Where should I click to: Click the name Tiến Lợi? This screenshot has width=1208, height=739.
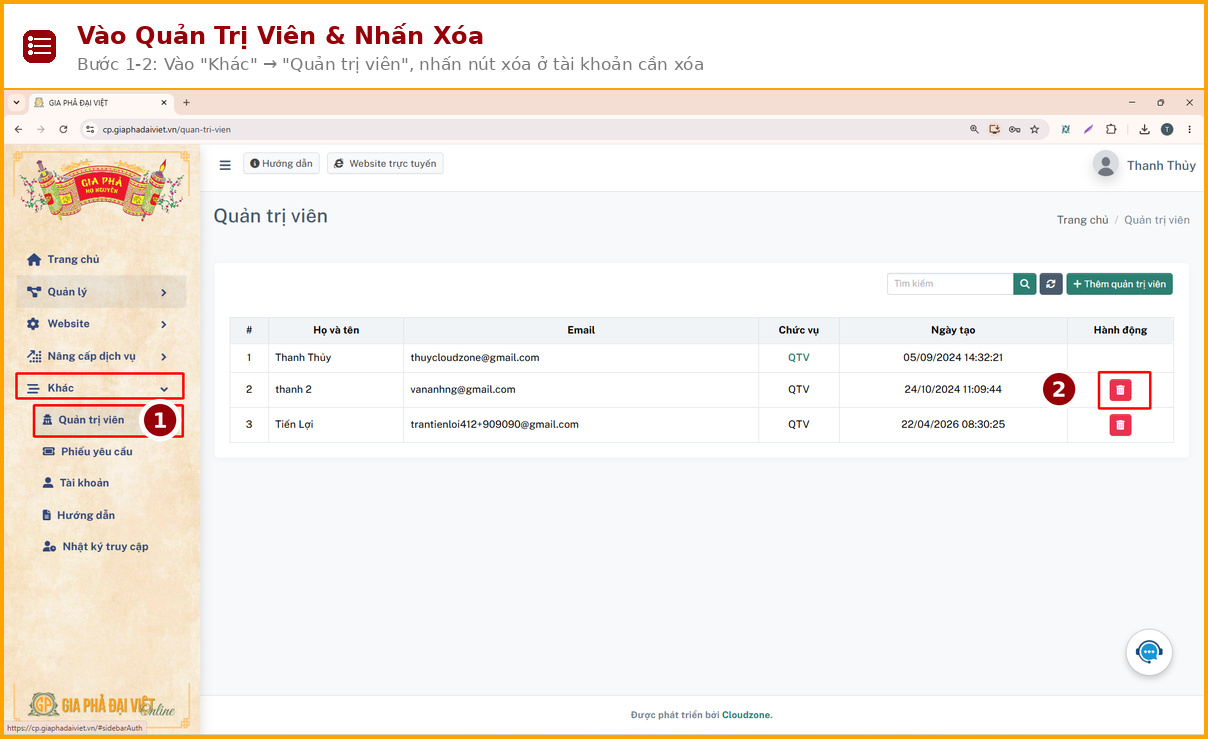[x=294, y=425]
